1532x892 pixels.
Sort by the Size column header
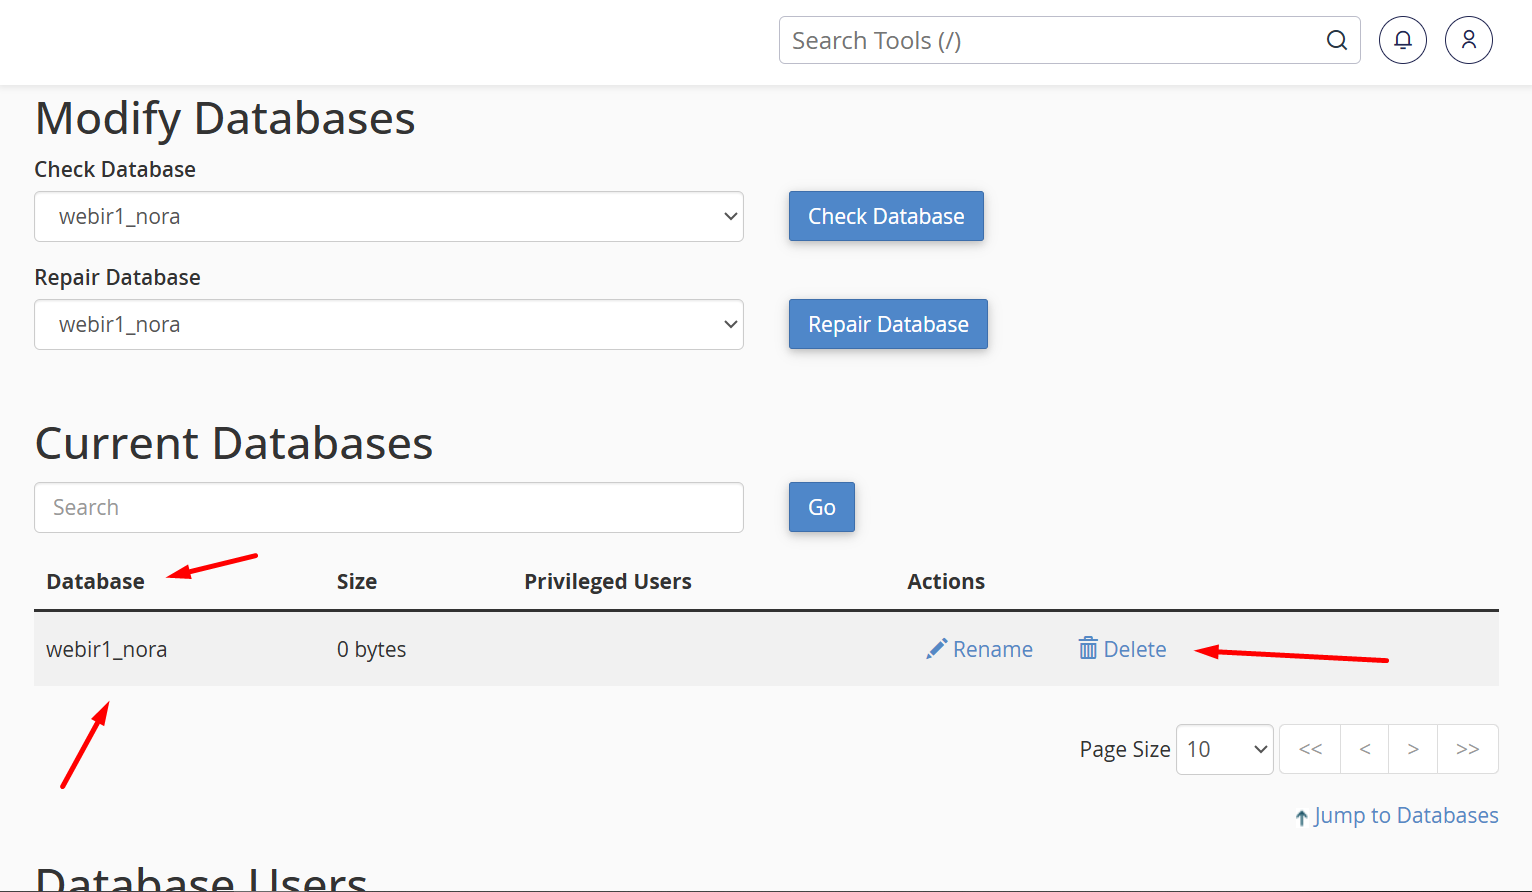[356, 581]
